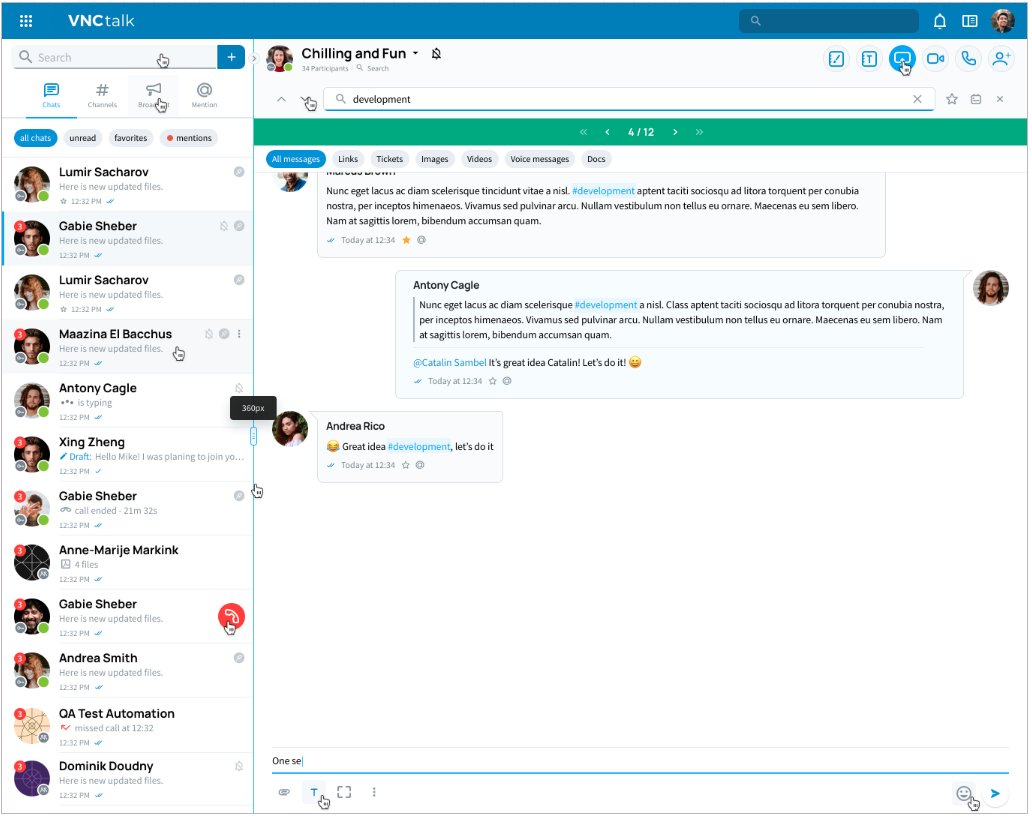Switch to the Channels tab
This screenshot has width=1032, height=817.
[x=102, y=95]
